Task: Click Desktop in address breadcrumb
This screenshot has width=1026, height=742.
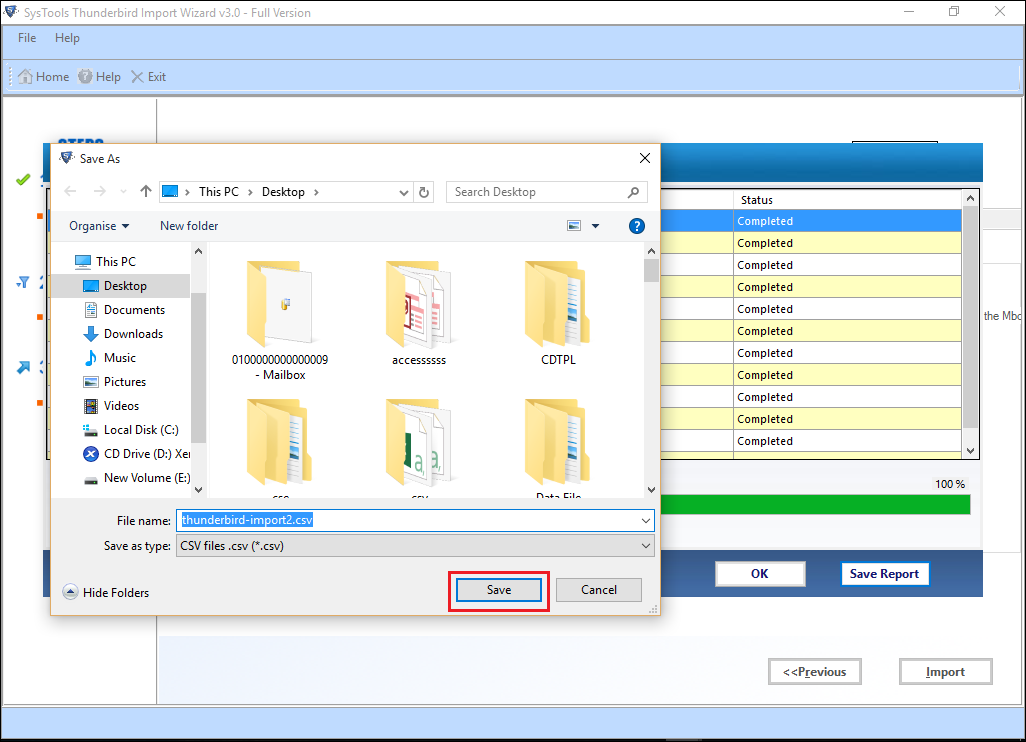Action: pos(283,192)
